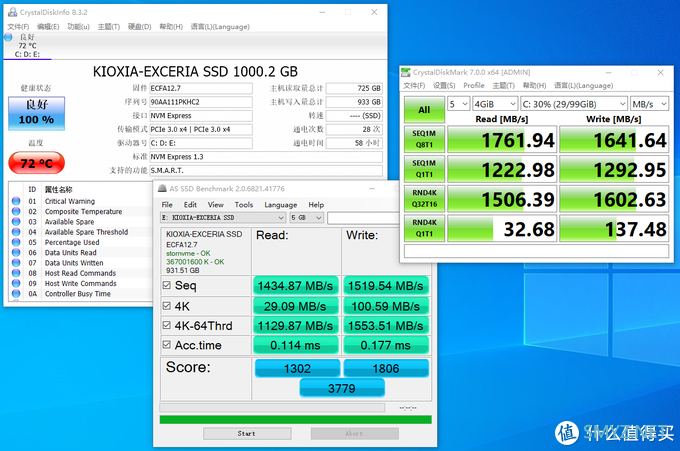
Task: Click the 良好 100 % health status button
Action: point(36,113)
